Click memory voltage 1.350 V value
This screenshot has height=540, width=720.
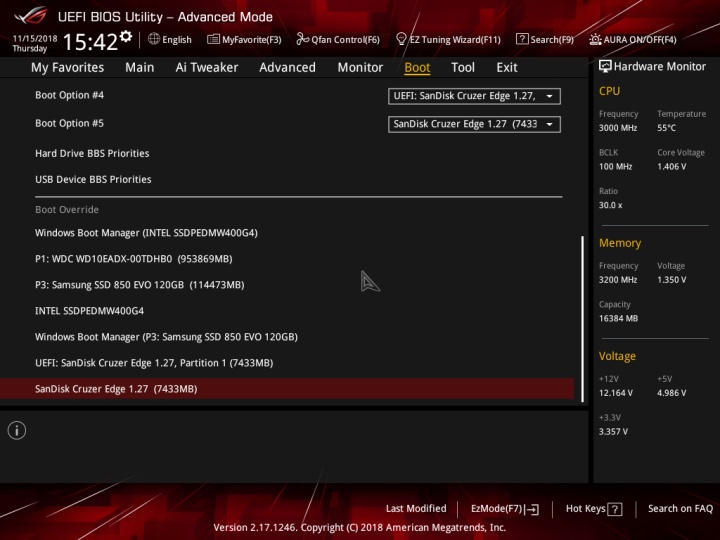click(671, 280)
